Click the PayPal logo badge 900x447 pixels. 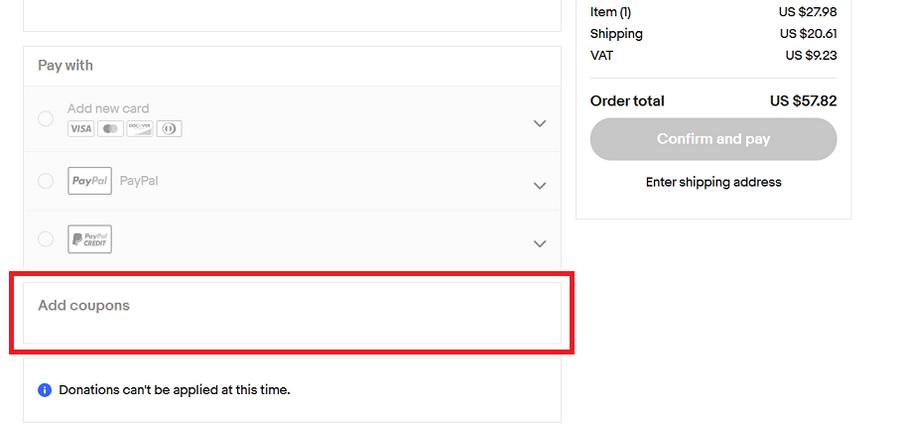coord(89,181)
